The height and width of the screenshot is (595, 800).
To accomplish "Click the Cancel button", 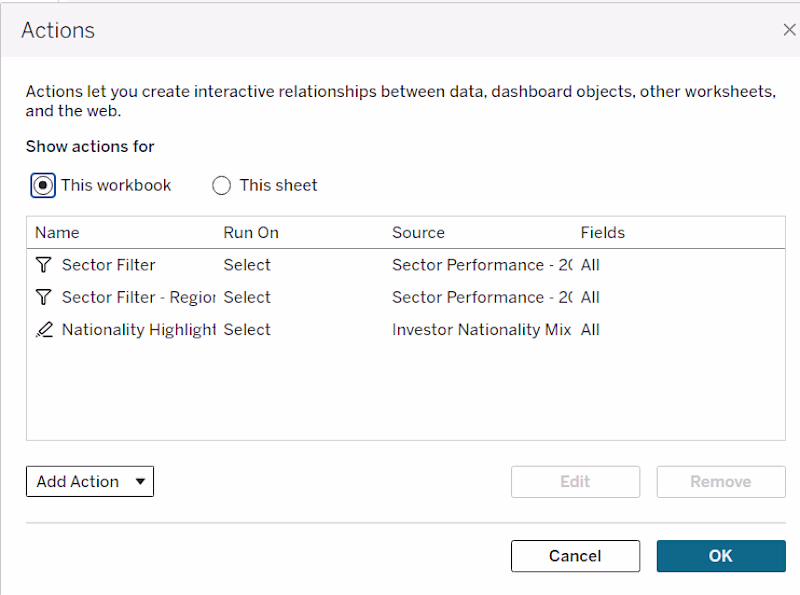I will 575,556.
